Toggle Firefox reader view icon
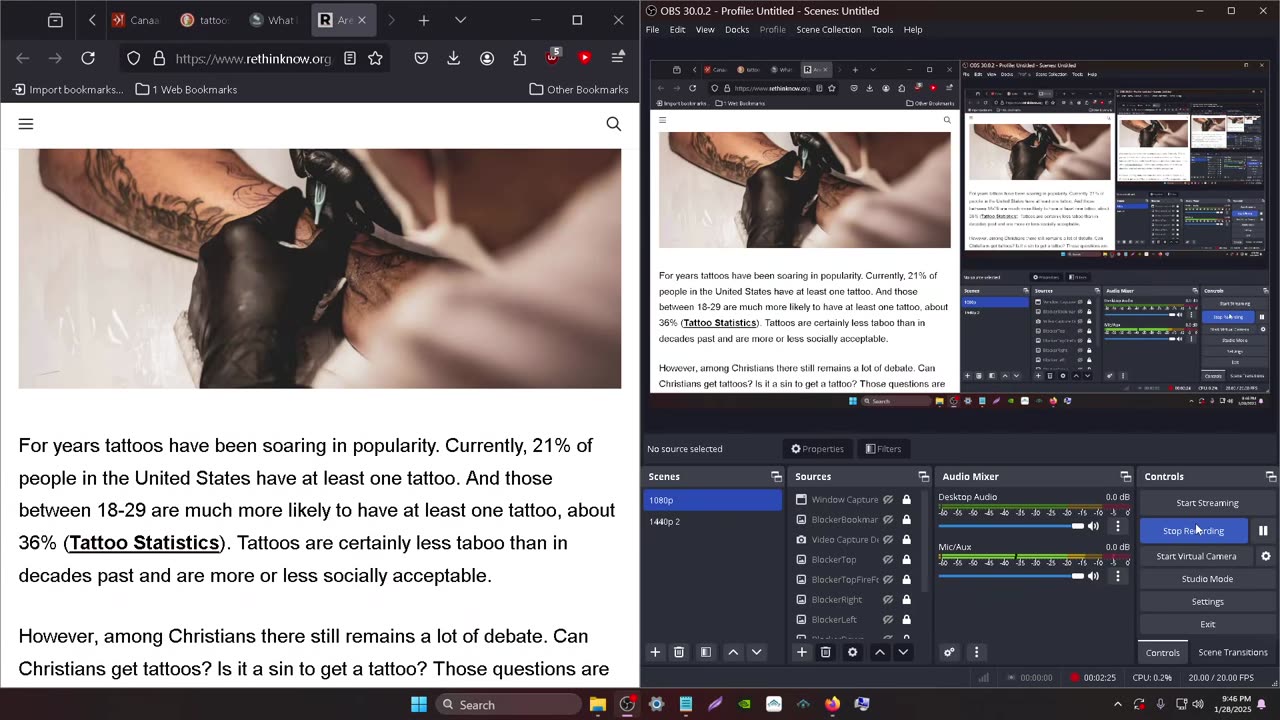This screenshot has width=1280, height=720. tap(350, 59)
